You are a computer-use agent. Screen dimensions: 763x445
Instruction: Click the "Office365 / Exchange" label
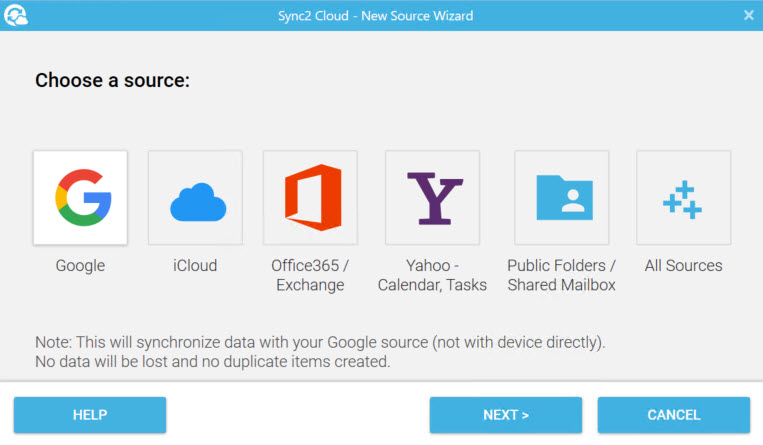(308, 275)
